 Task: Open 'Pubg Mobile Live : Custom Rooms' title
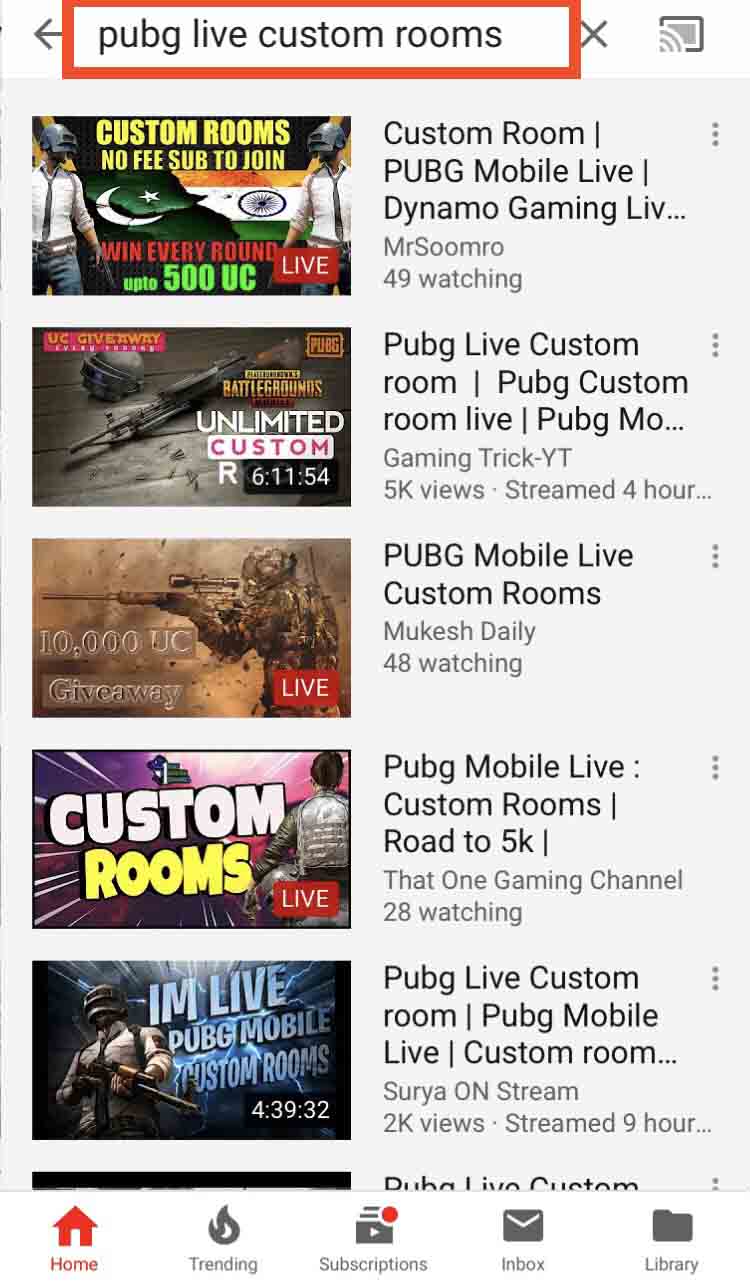512,804
